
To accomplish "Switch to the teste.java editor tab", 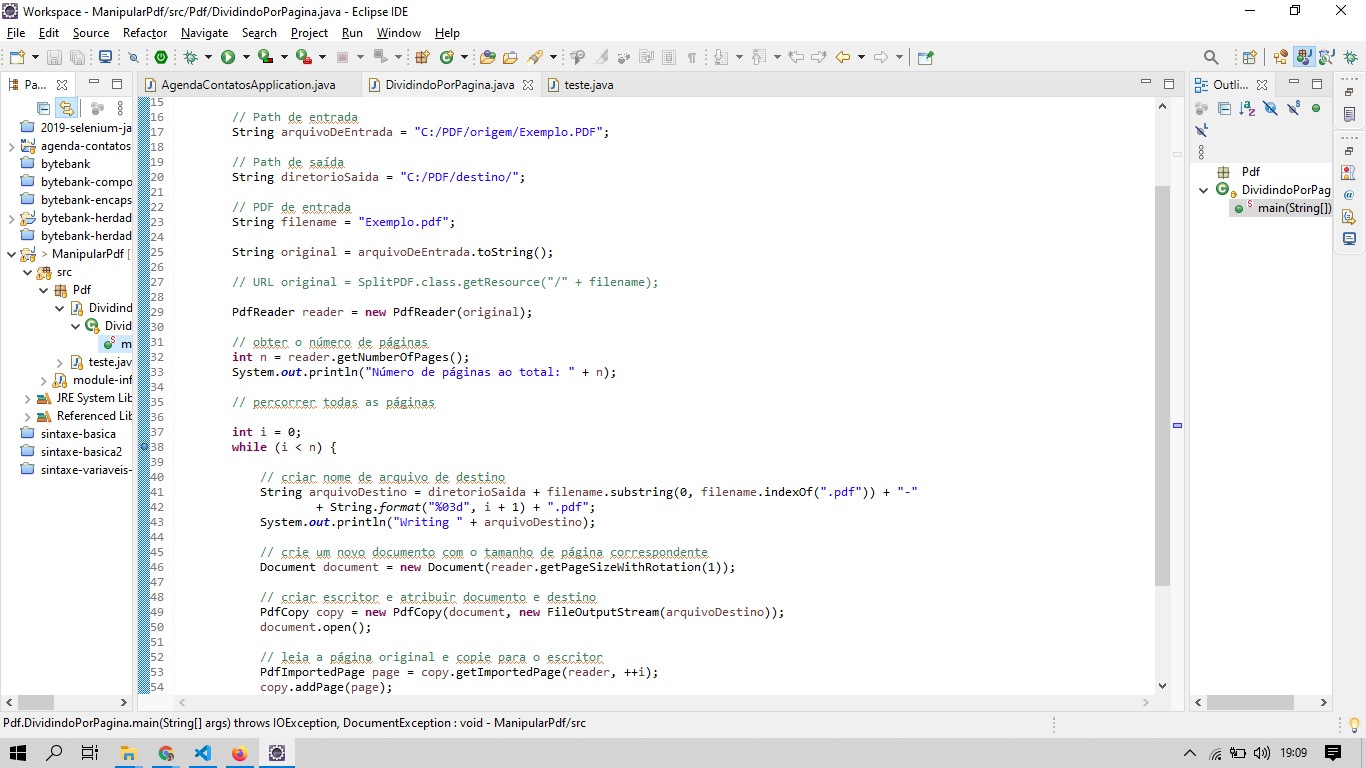I will pyautogui.click(x=588, y=85).
